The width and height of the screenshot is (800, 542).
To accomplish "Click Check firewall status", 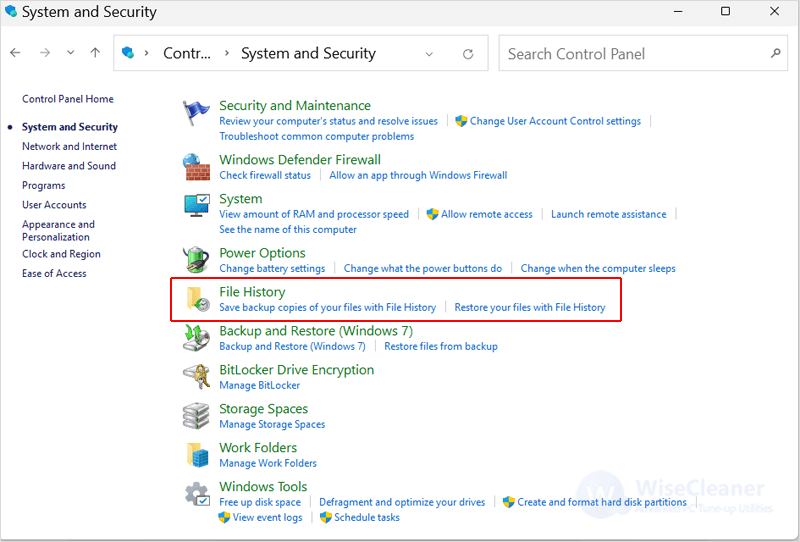I will [x=265, y=175].
